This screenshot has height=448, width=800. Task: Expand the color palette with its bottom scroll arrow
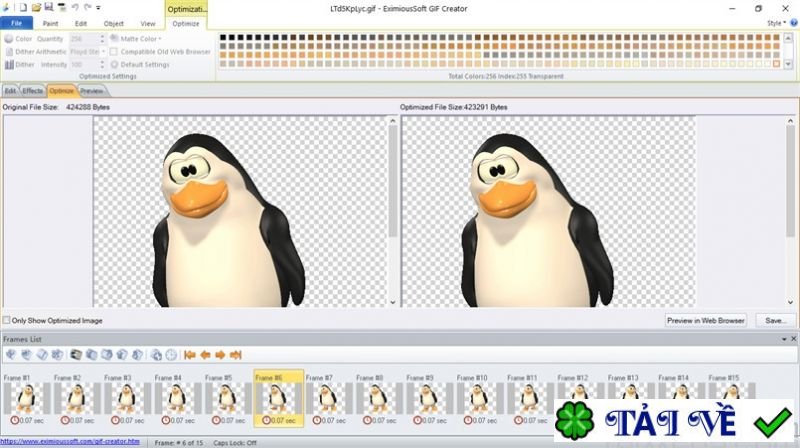point(788,64)
